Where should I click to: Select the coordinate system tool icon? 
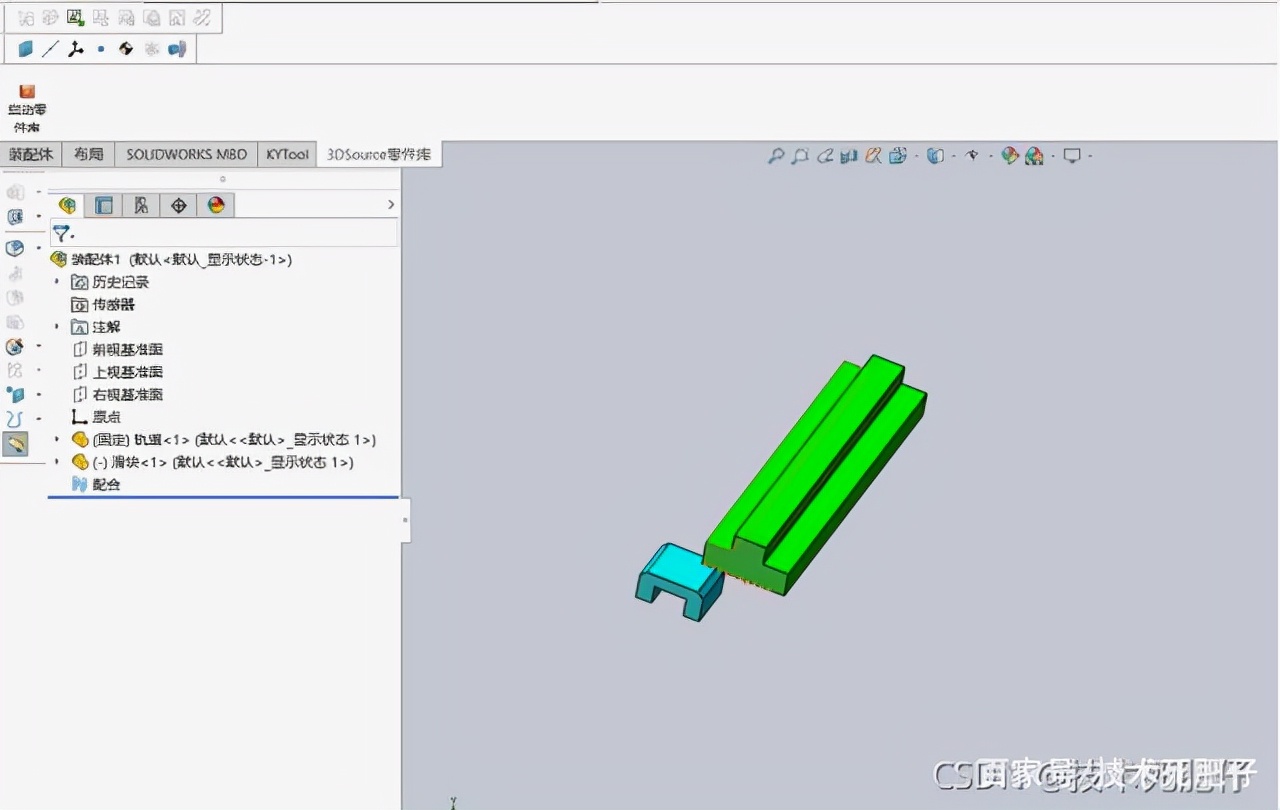(76, 48)
